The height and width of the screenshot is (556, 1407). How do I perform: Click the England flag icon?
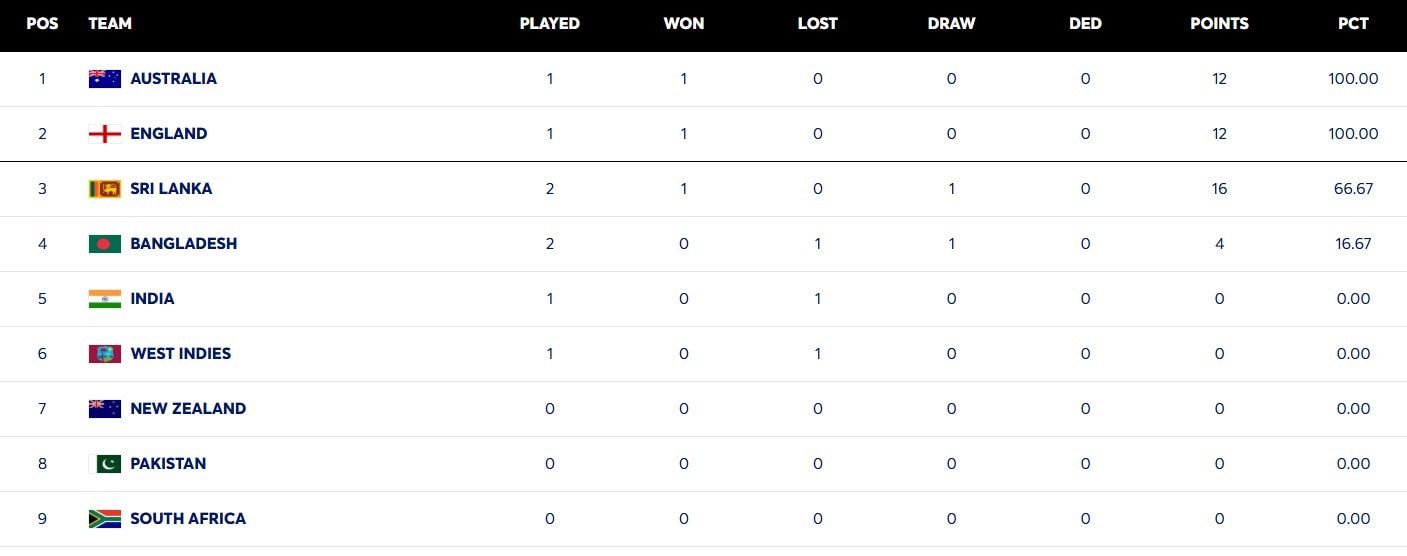click(x=105, y=134)
